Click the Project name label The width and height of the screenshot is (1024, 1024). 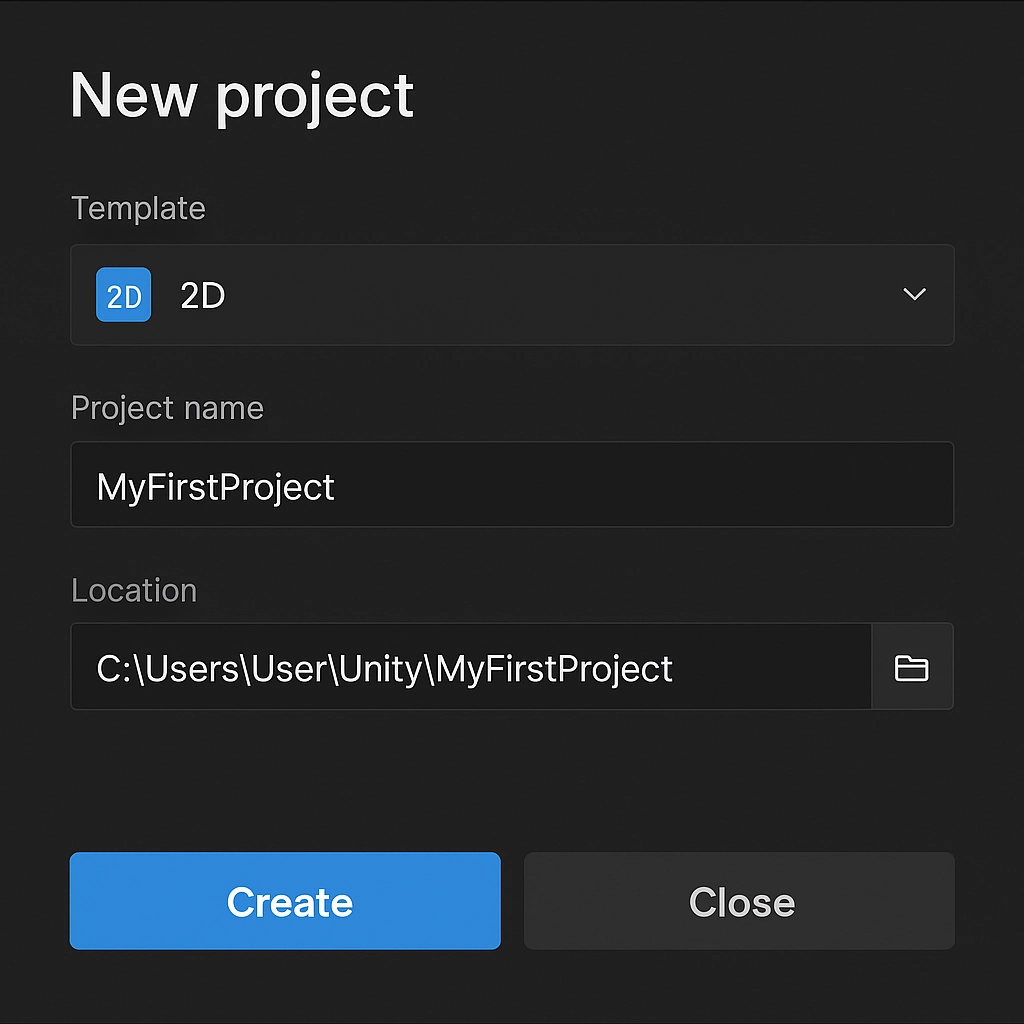tap(167, 408)
